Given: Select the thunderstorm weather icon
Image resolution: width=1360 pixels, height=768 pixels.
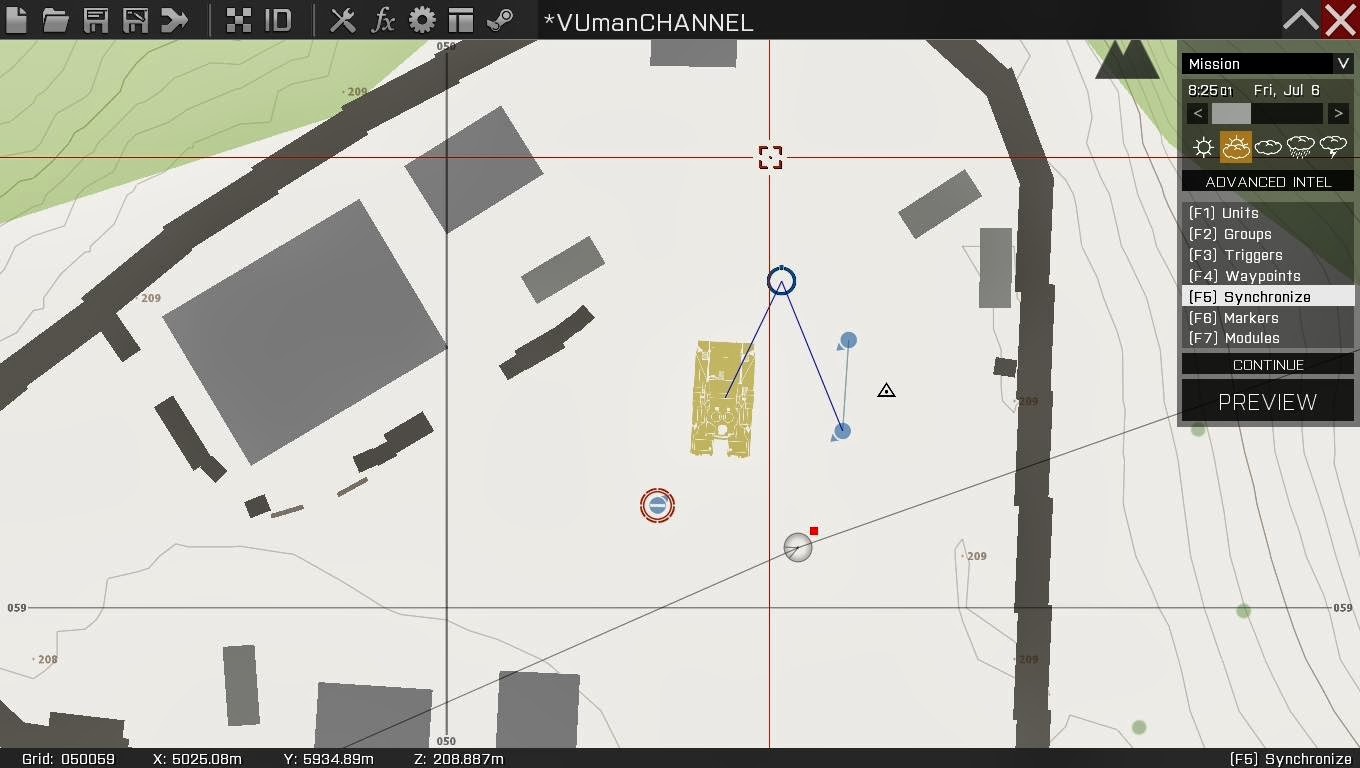Looking at the screenshot, I should coord(1333,148).
